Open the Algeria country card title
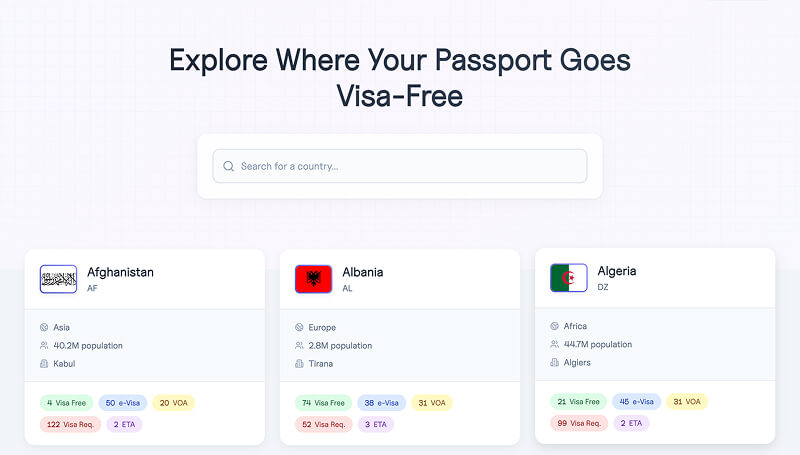Screen dimensions: 800x455 [x=617, y=271]
